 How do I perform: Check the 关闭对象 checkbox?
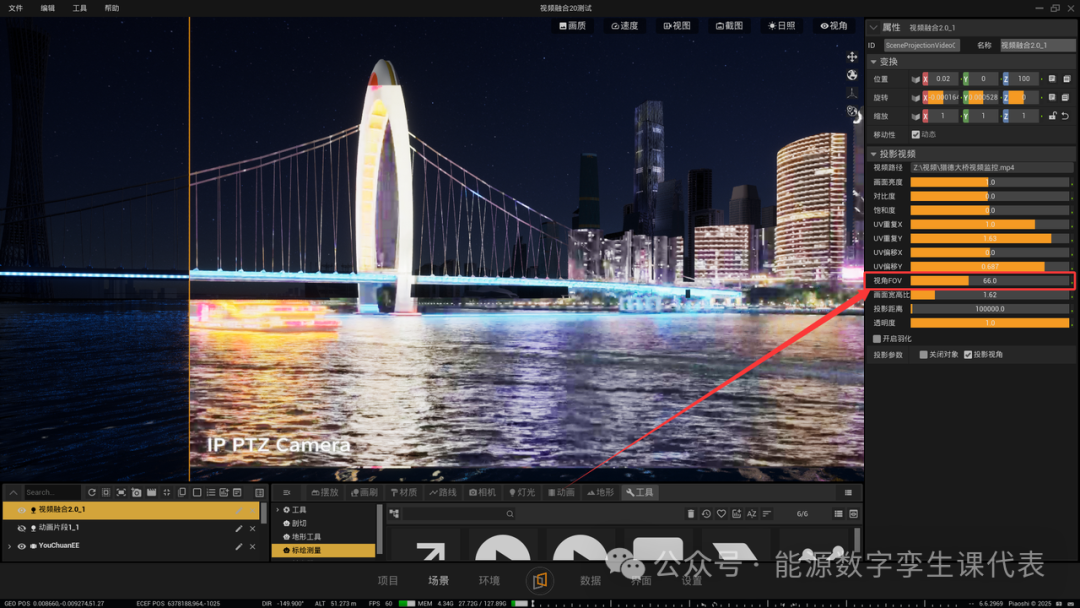pyautogui.click(x=924, y=355)
